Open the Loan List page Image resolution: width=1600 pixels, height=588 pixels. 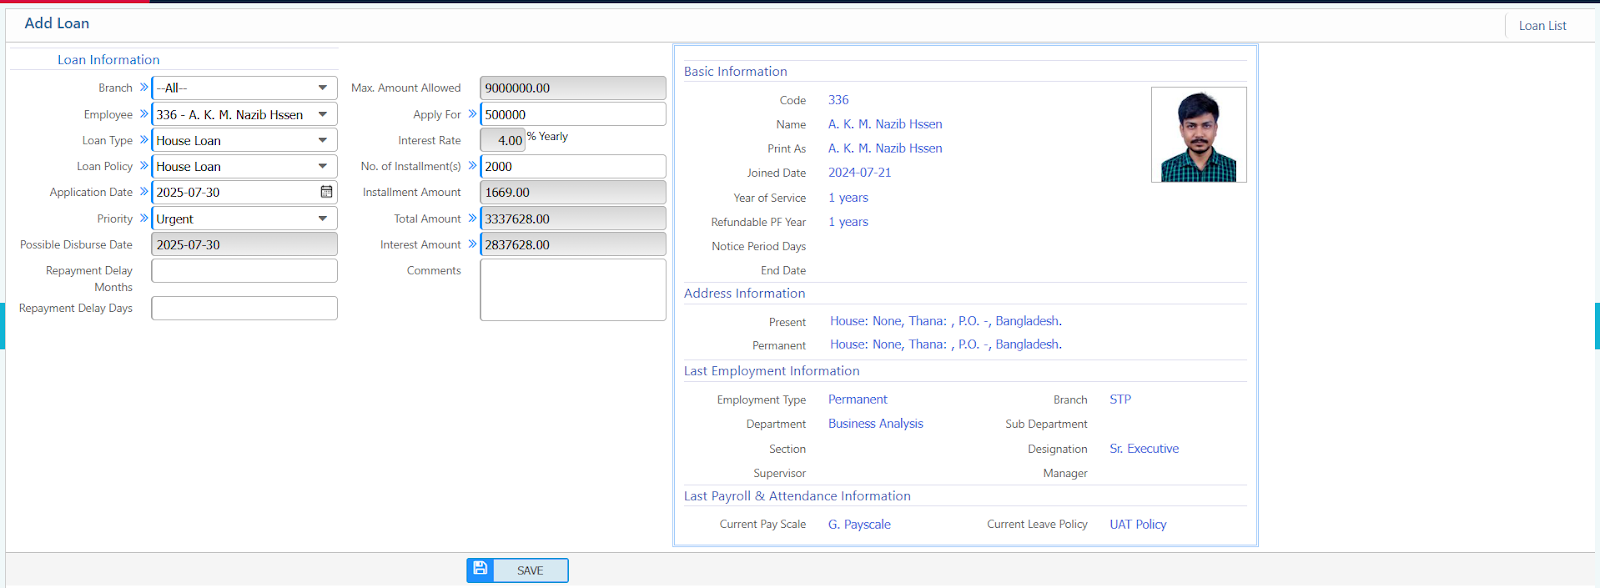tap(1542, 26)
